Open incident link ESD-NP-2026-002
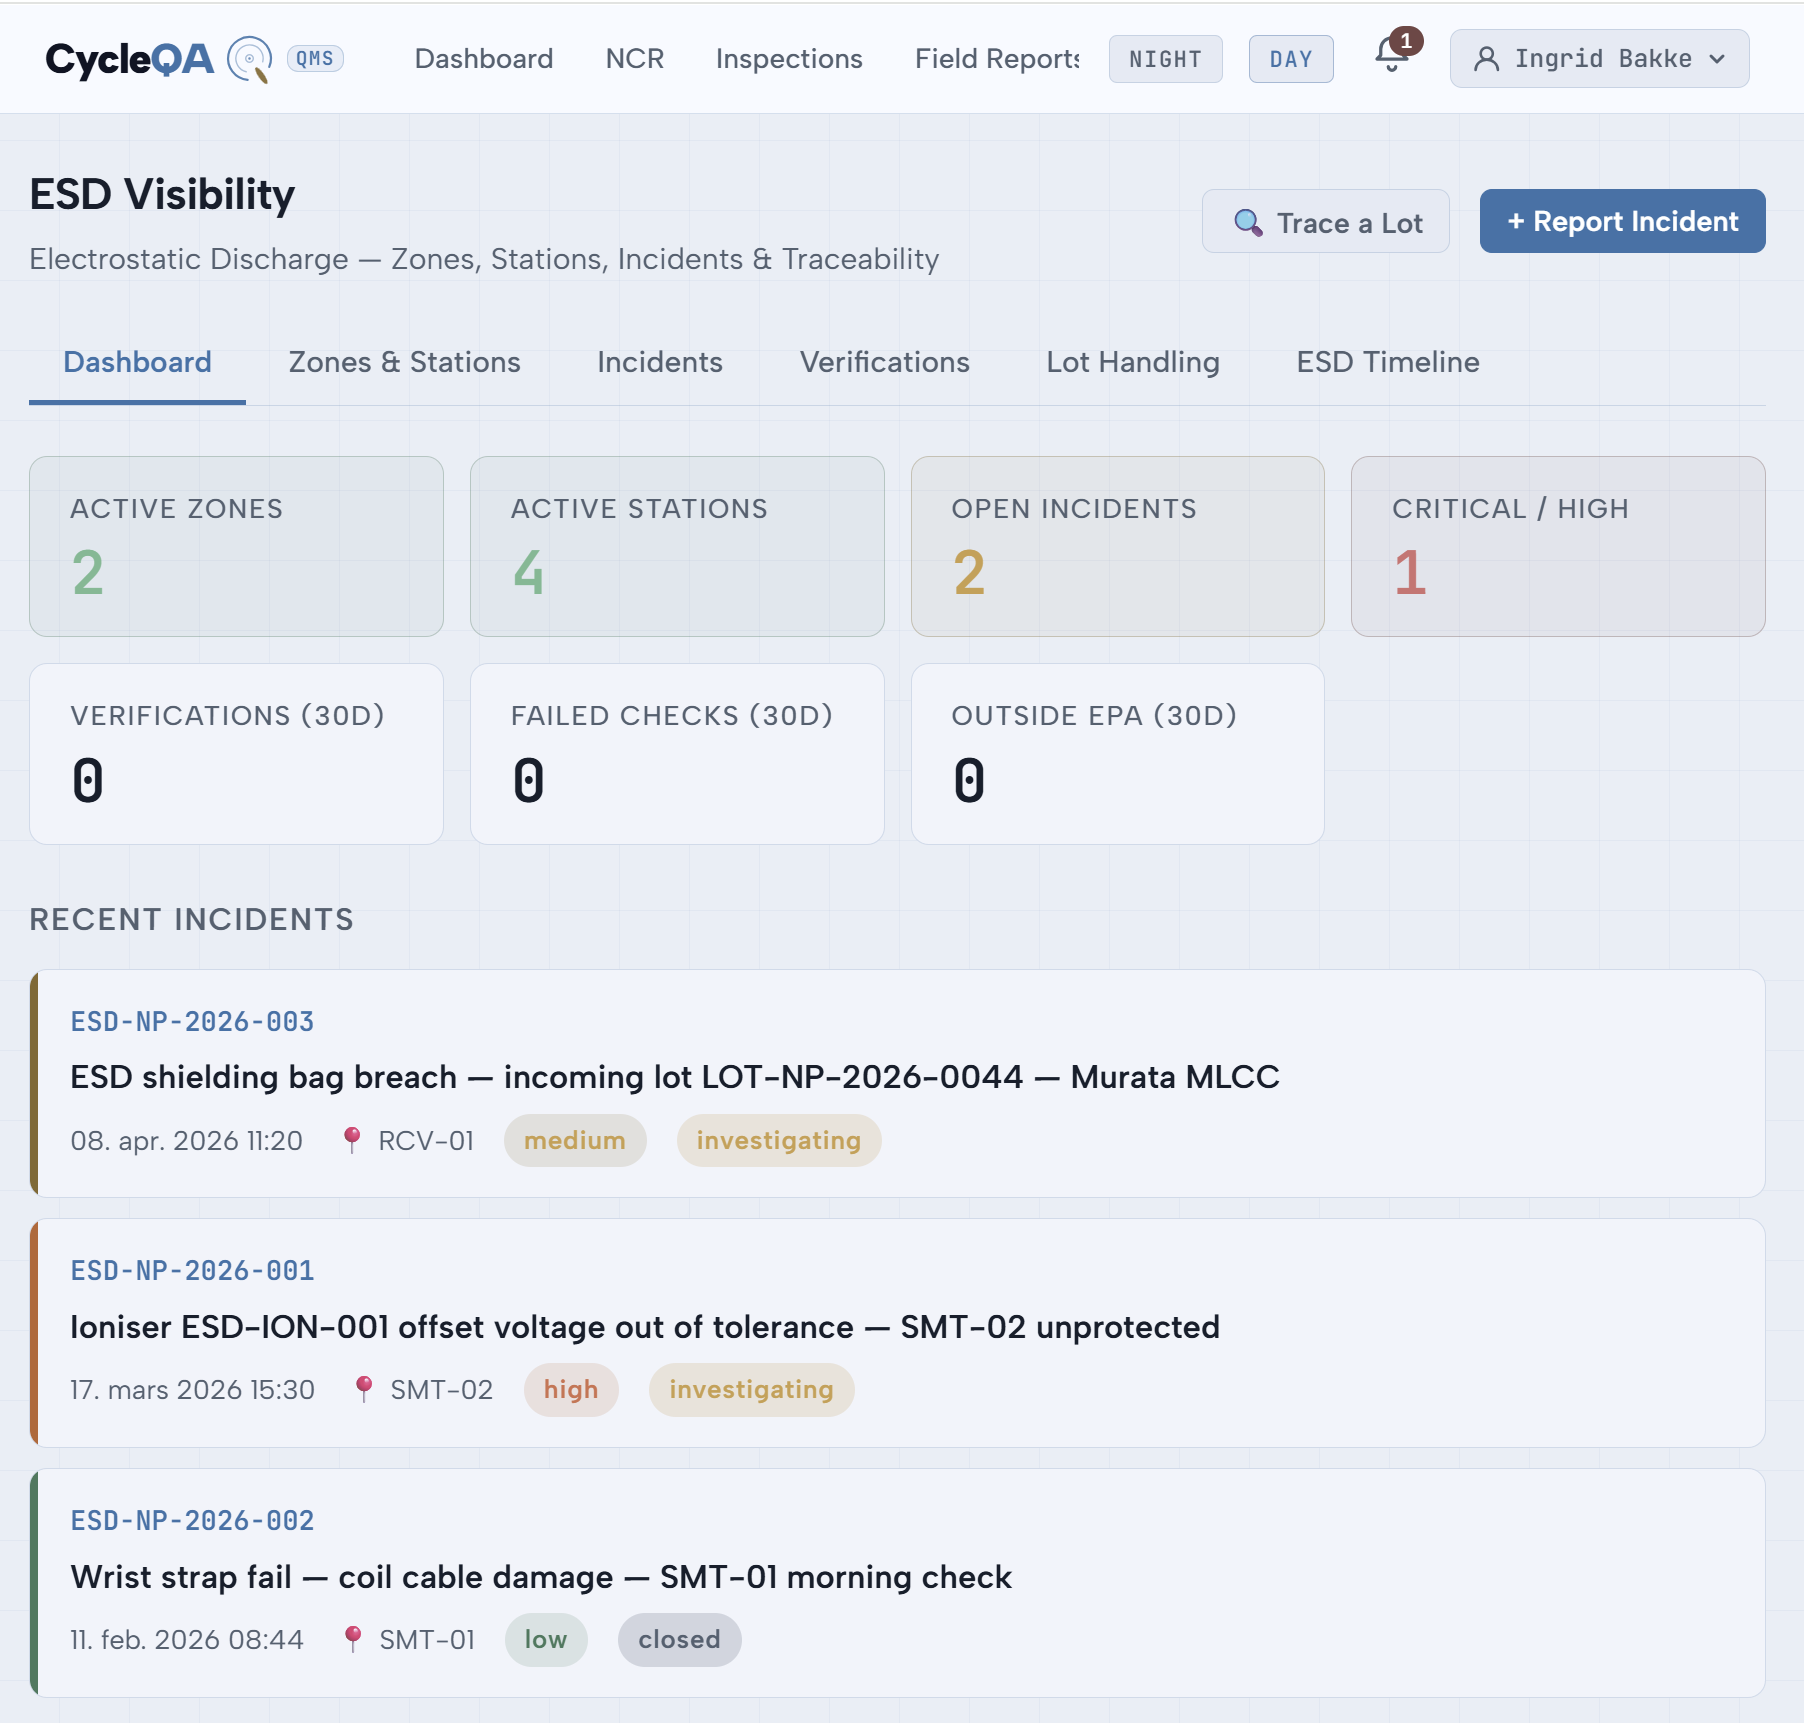Image resolution: width=1804 pixels, height=1723 pixels. (x=192, y=1520)
